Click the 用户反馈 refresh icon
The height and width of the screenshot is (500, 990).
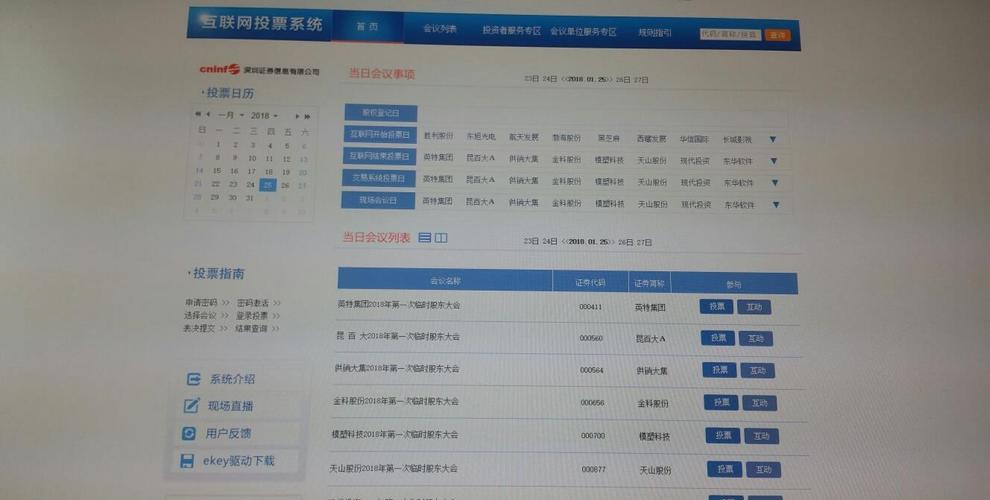[x=189, y=433]
